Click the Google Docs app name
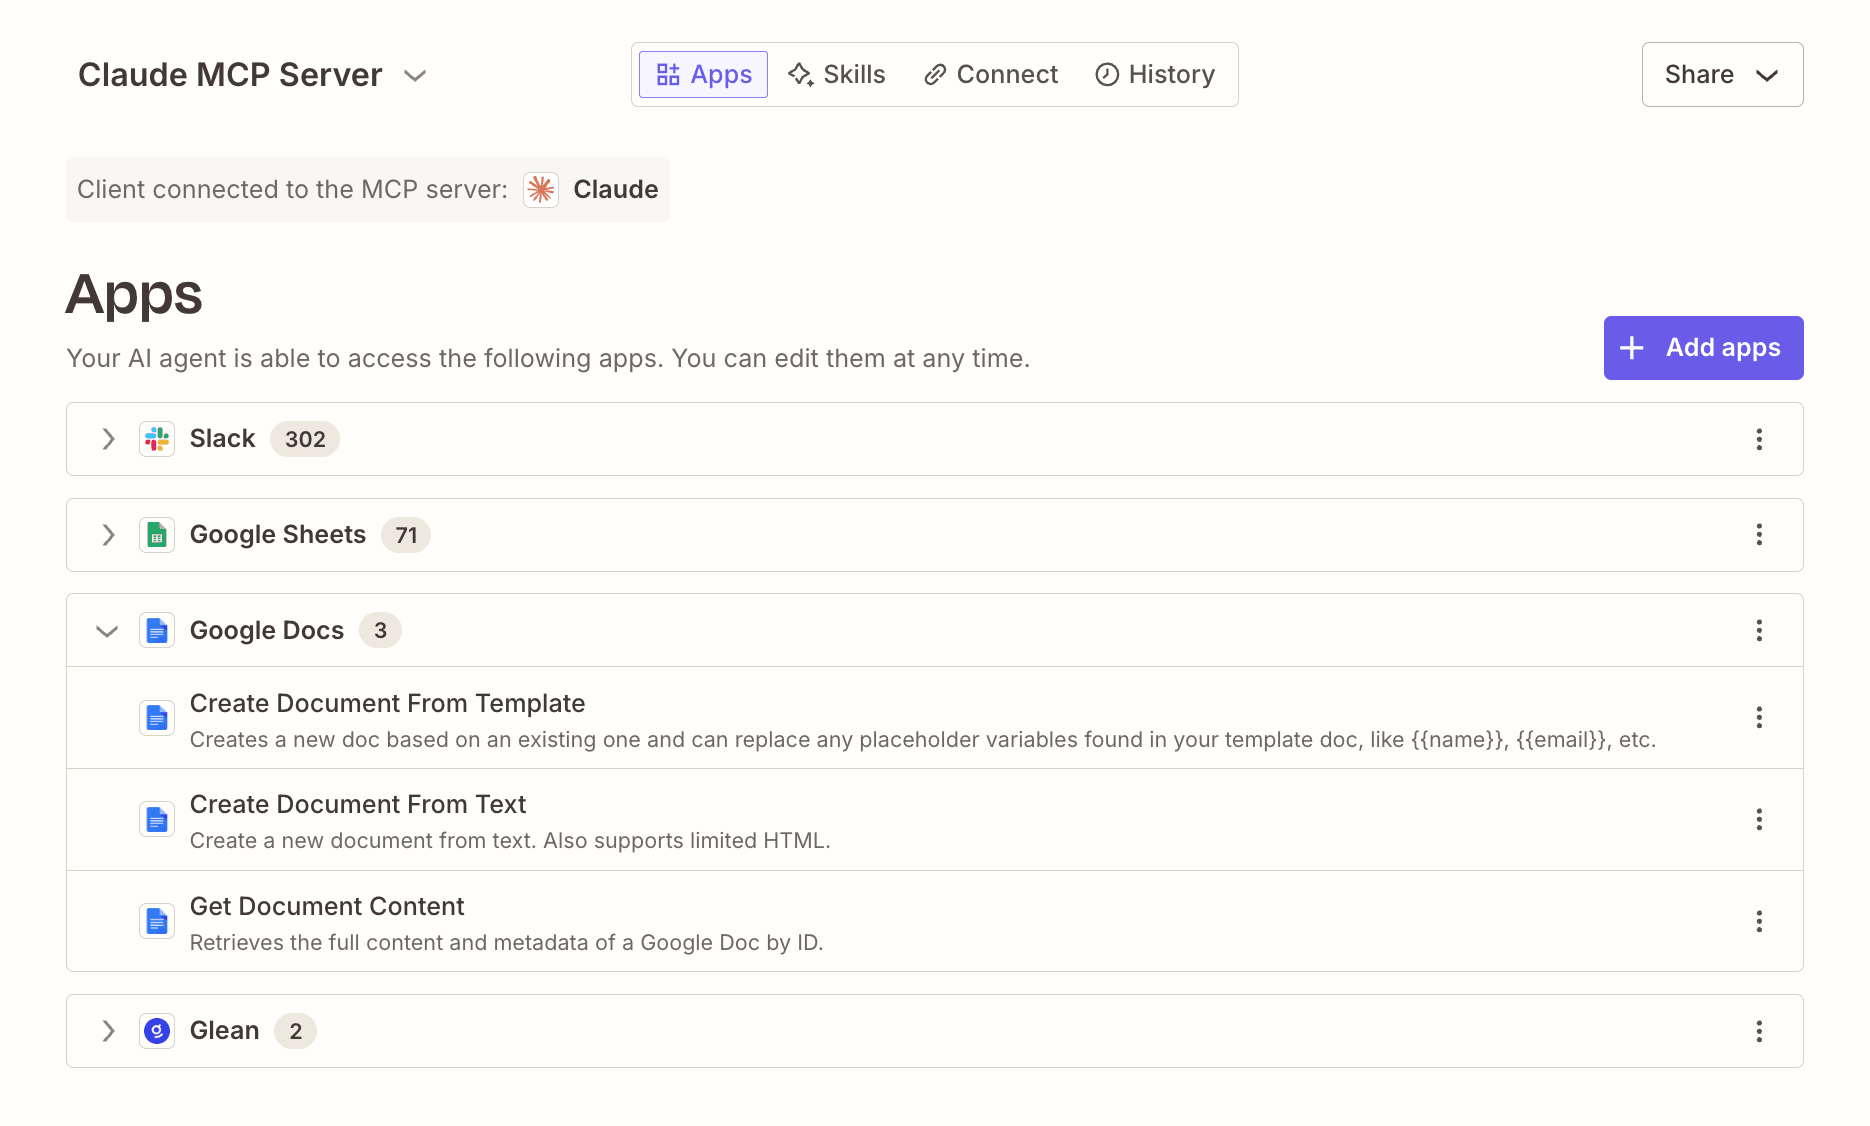Viewport: 1870px width, 1126px height. pos(267,630)
